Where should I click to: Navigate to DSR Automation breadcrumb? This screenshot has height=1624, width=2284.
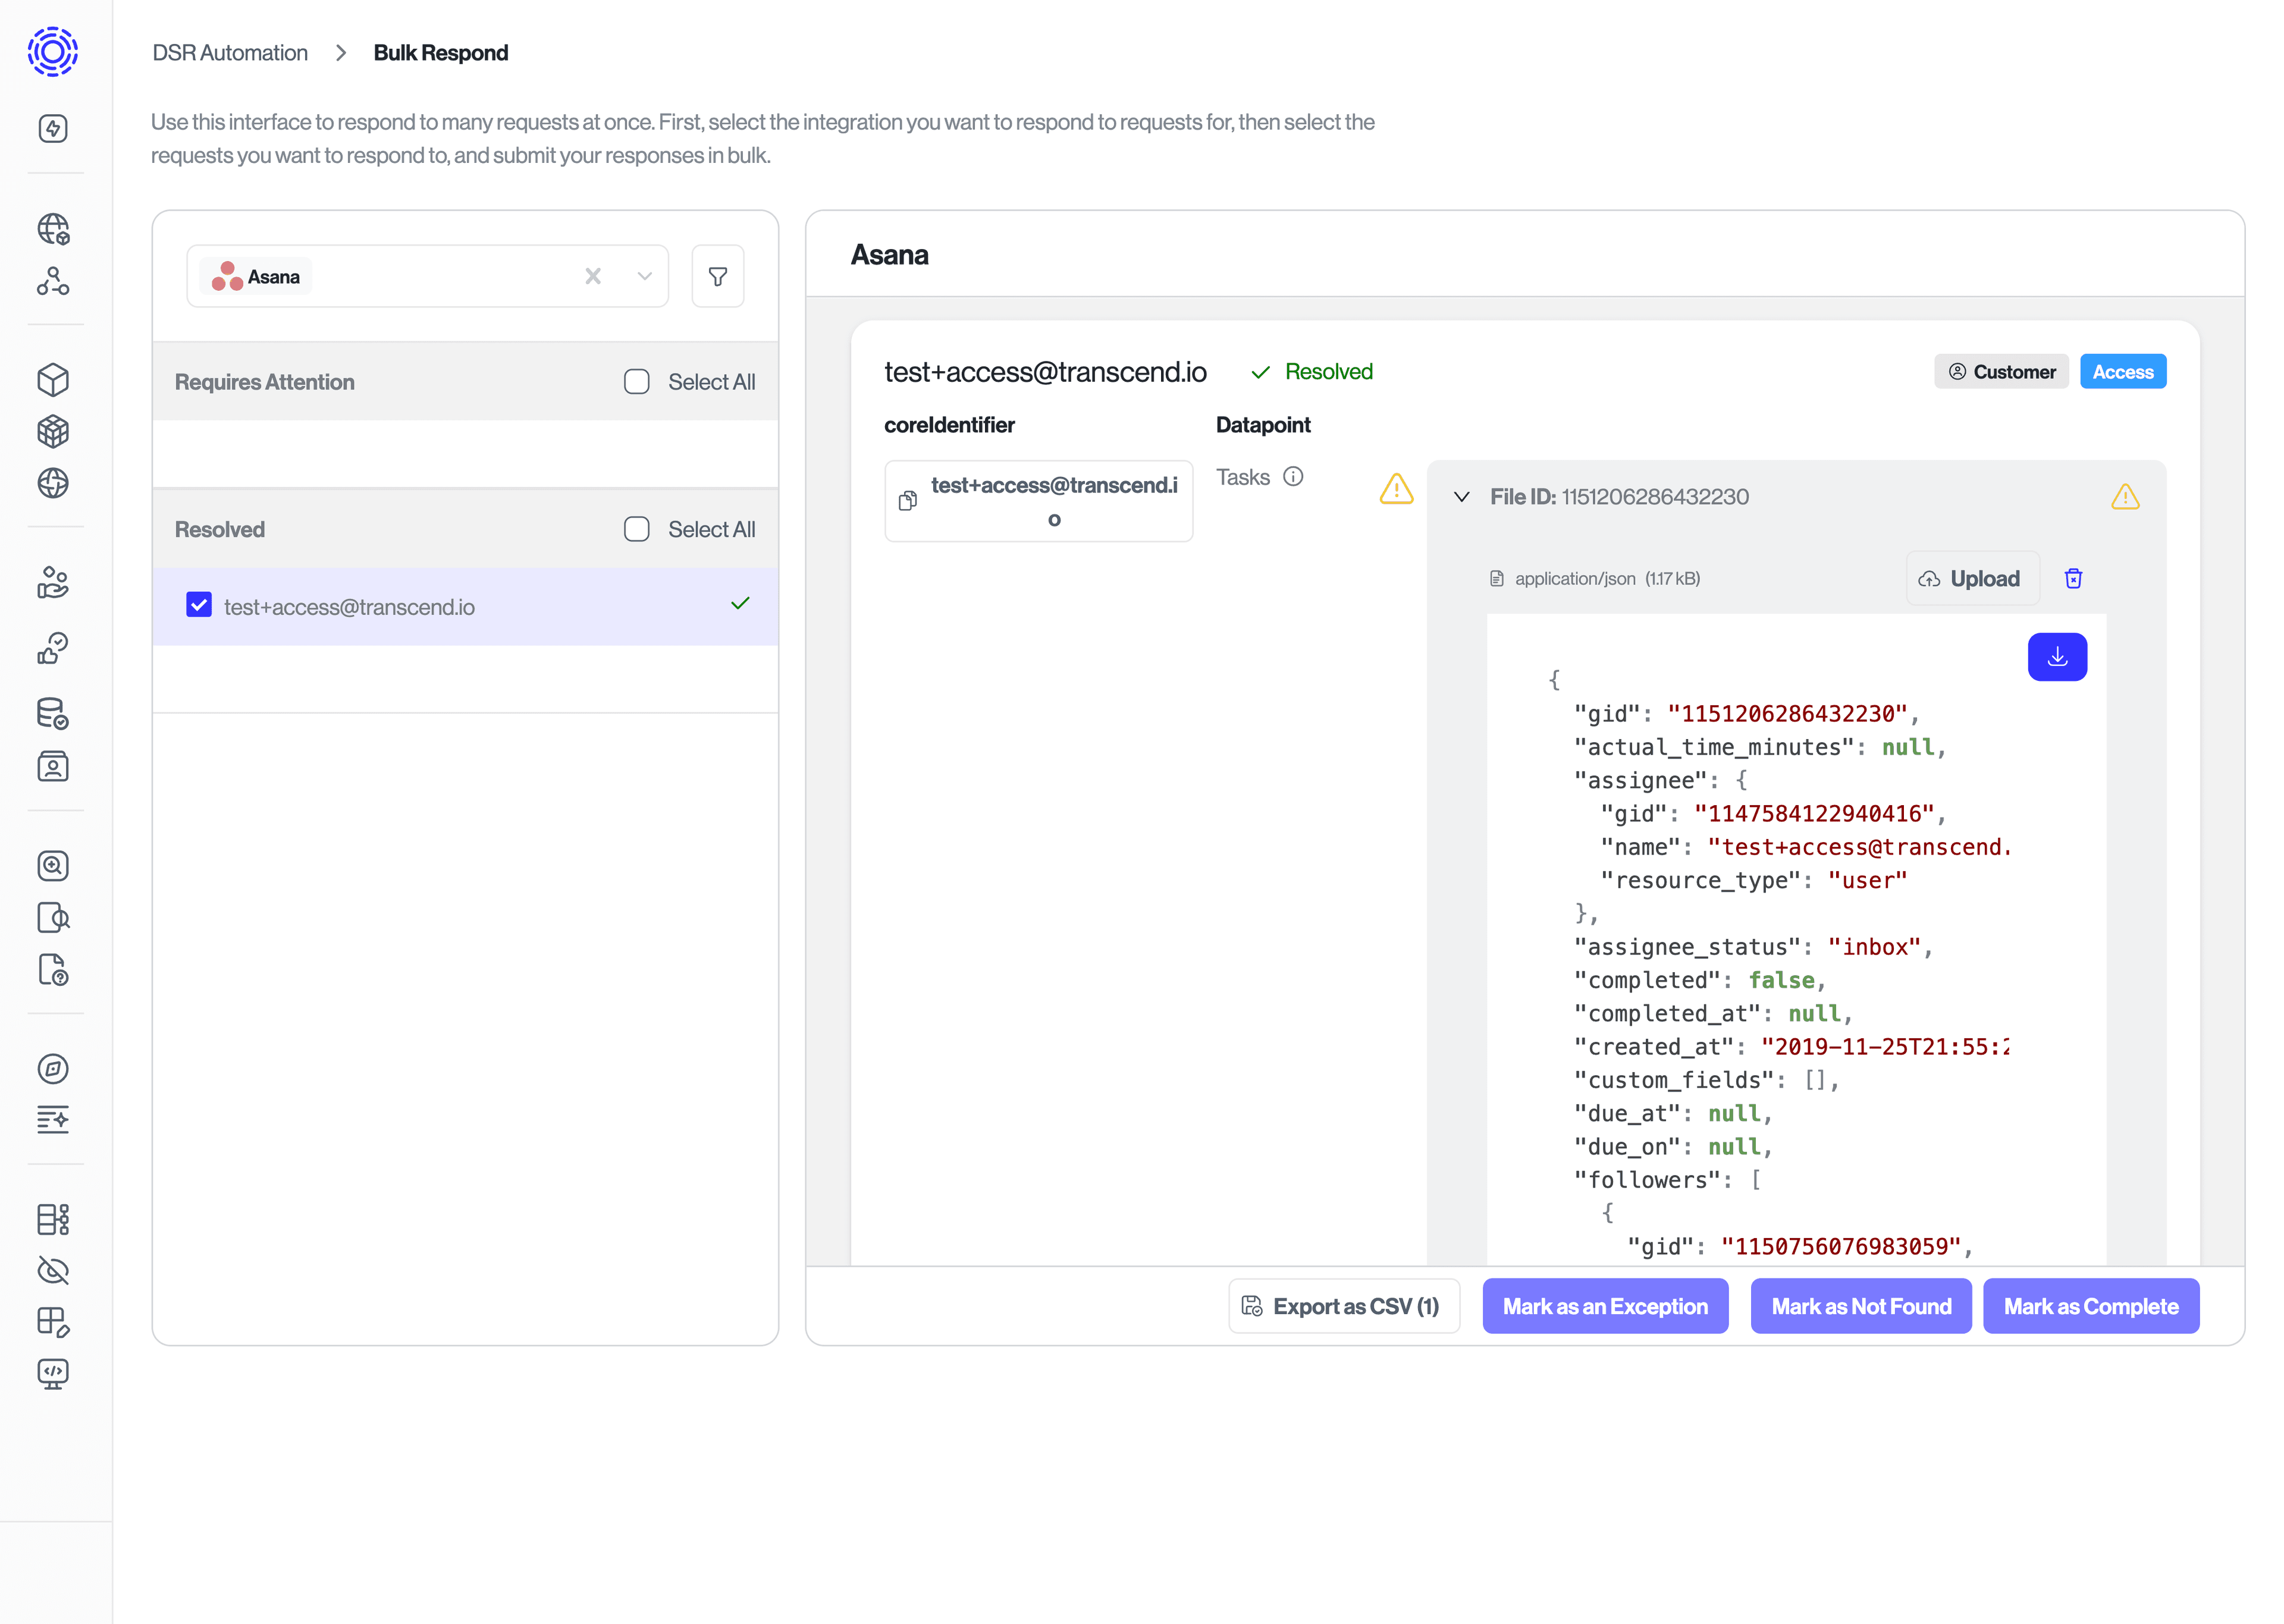(229, 52)
